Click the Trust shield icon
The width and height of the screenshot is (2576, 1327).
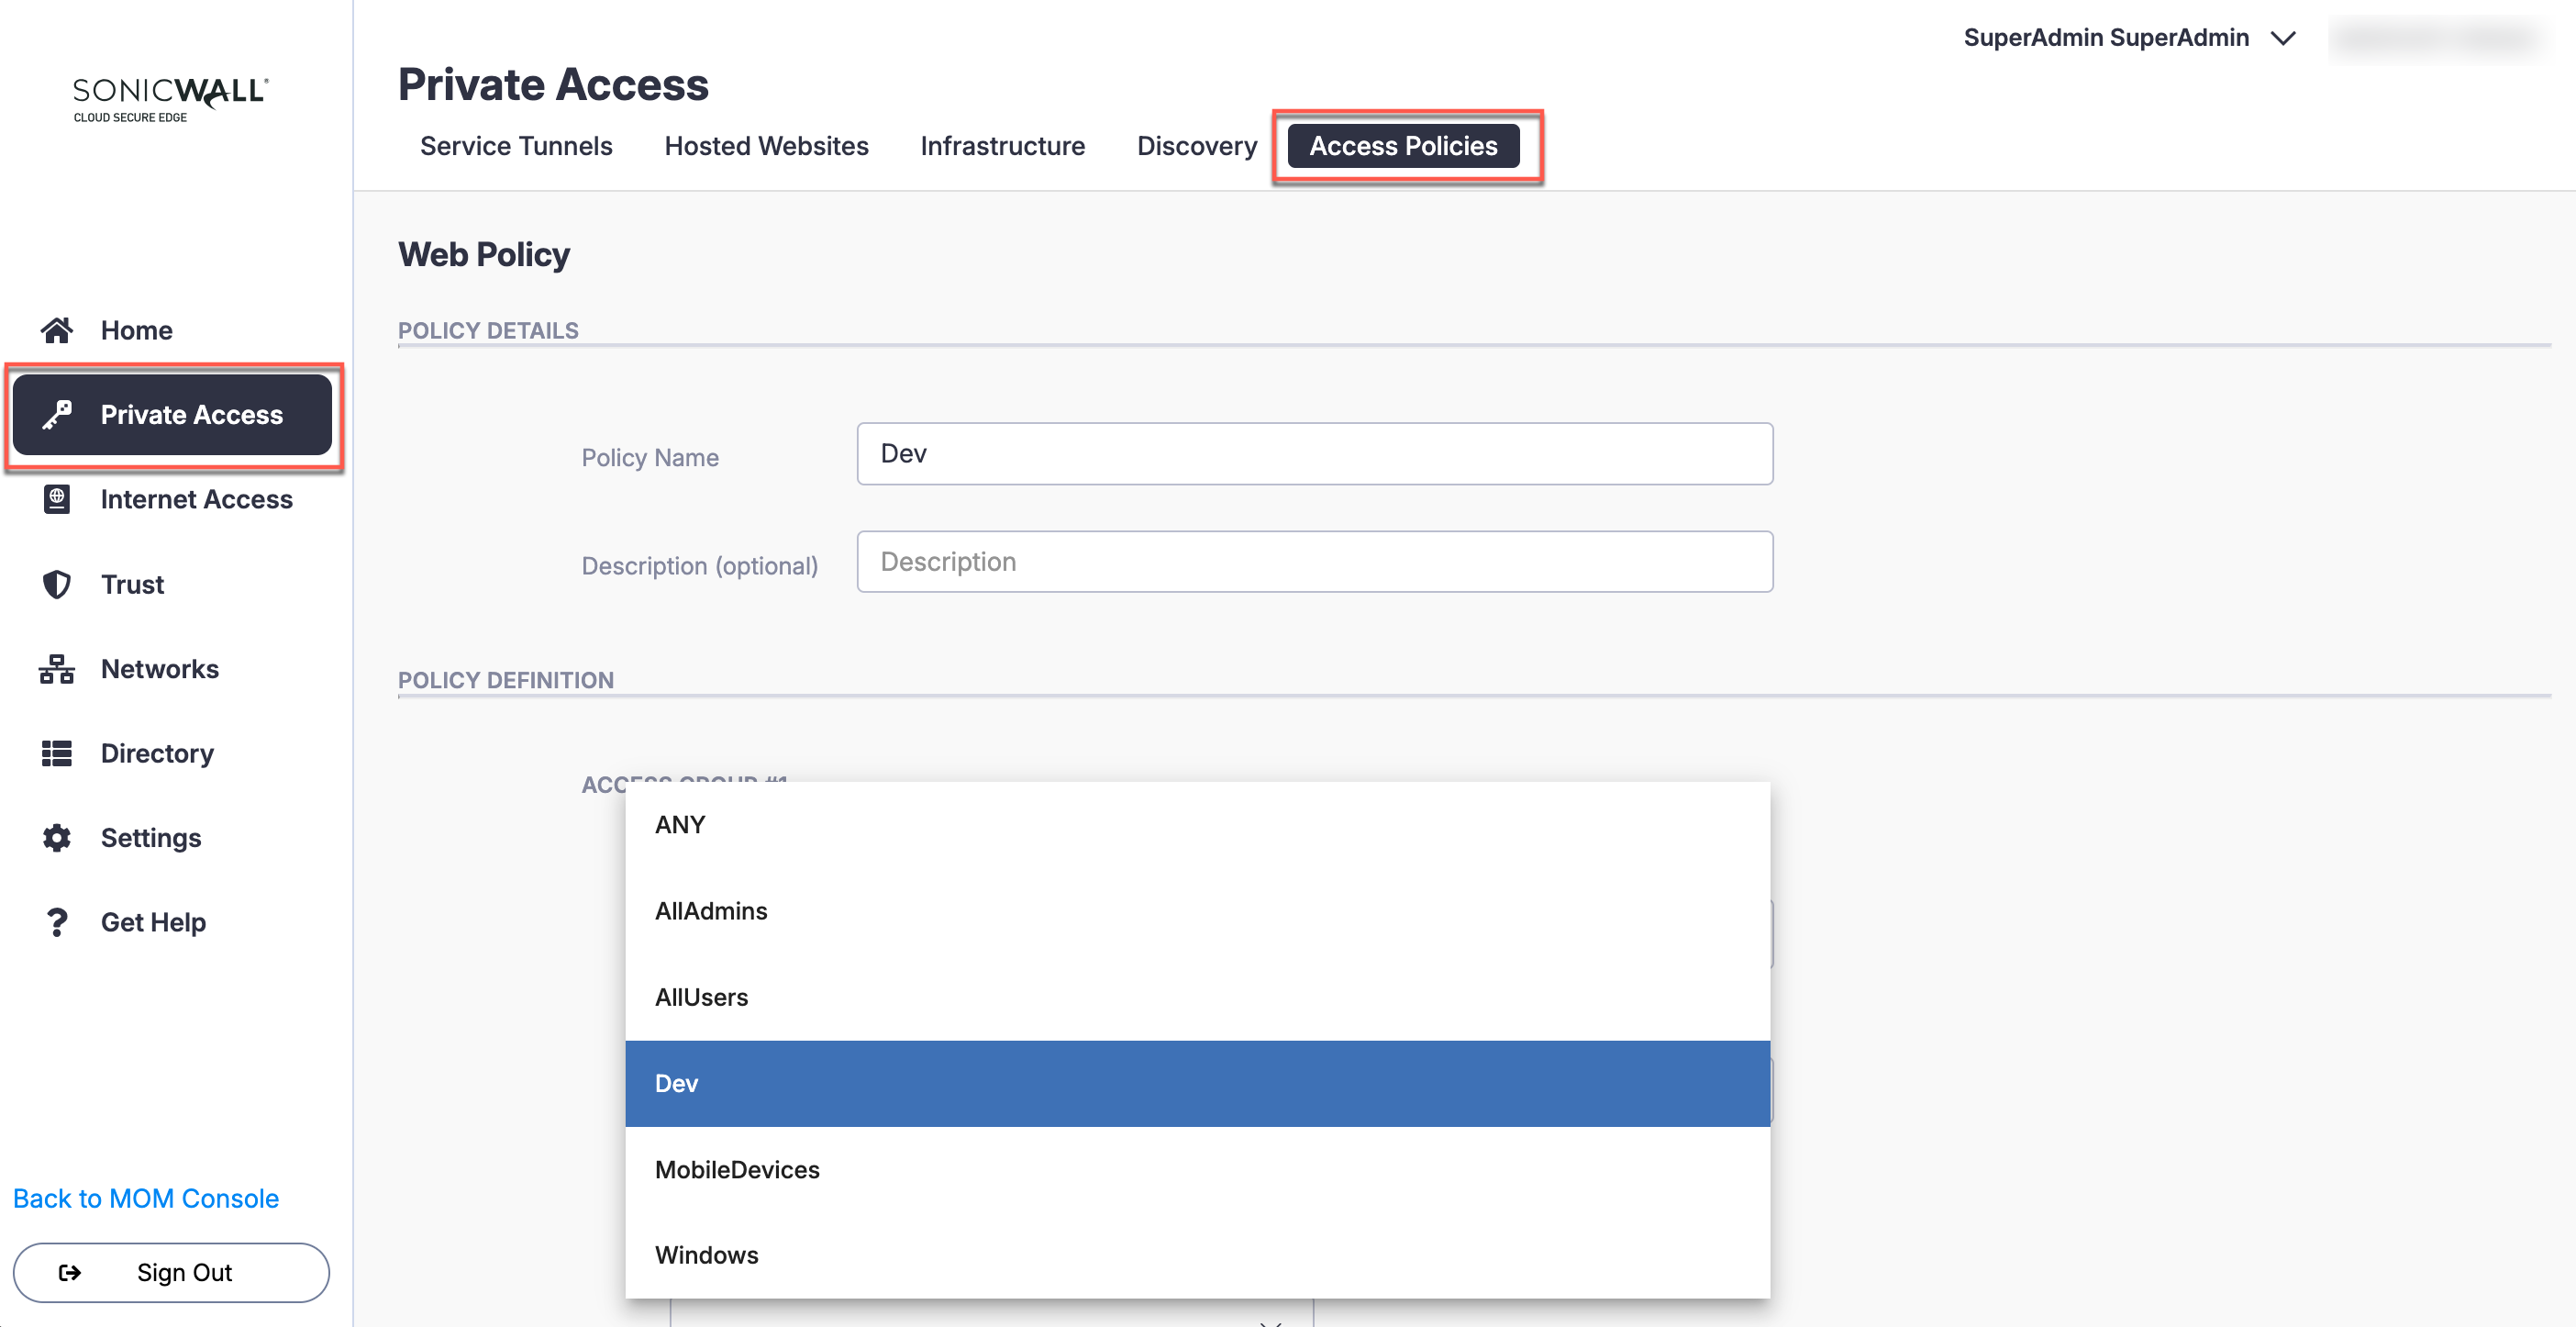coord(57,584)
